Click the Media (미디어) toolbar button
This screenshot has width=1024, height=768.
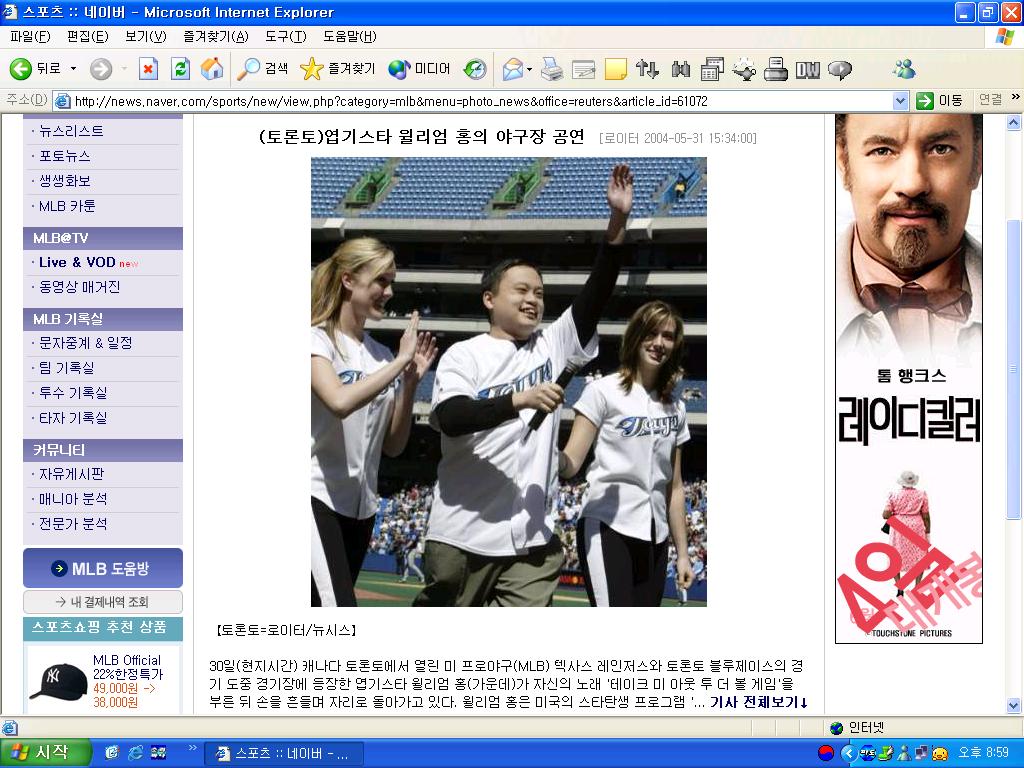point(419,69)
